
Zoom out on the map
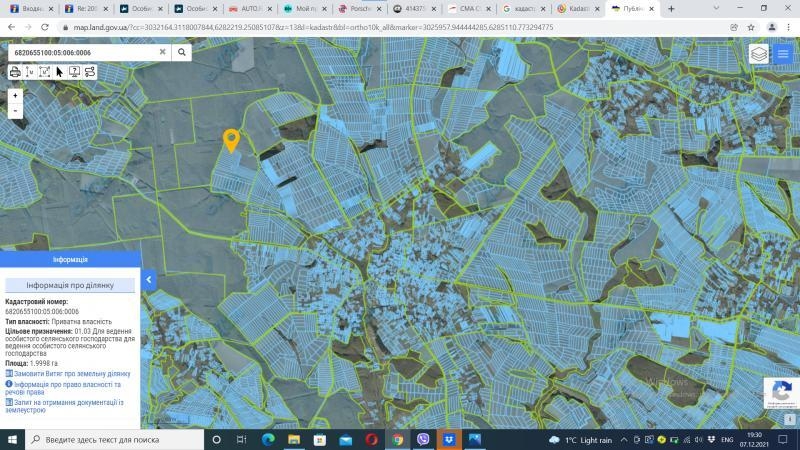[x=15, y=111]
